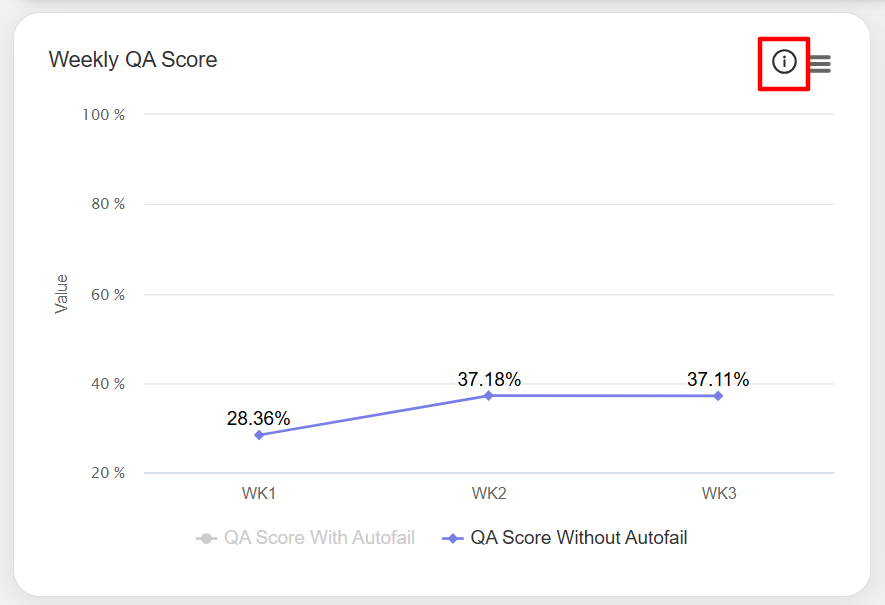Click the info icon beside the chart title
Image resolution: width=885 pixels, height=605 pixels.
click(x=784, y=62)
